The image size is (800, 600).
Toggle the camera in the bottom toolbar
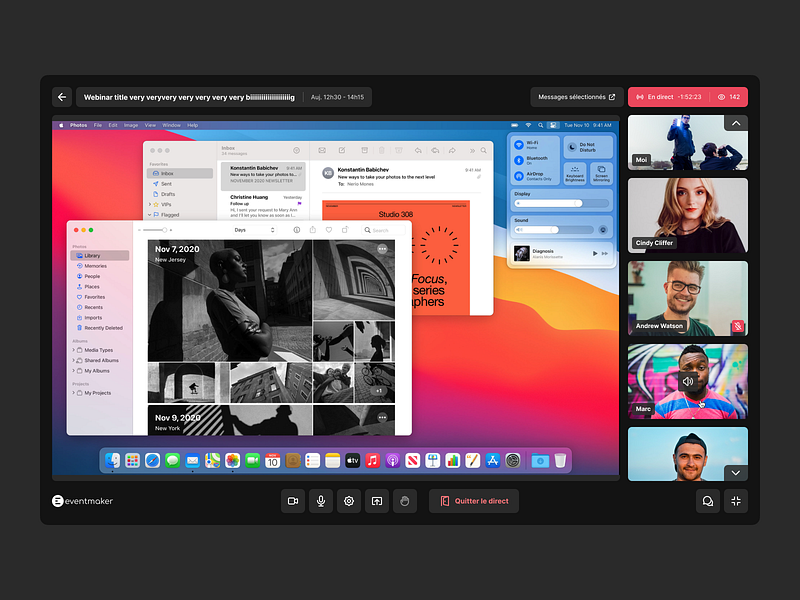click(293, 501)
